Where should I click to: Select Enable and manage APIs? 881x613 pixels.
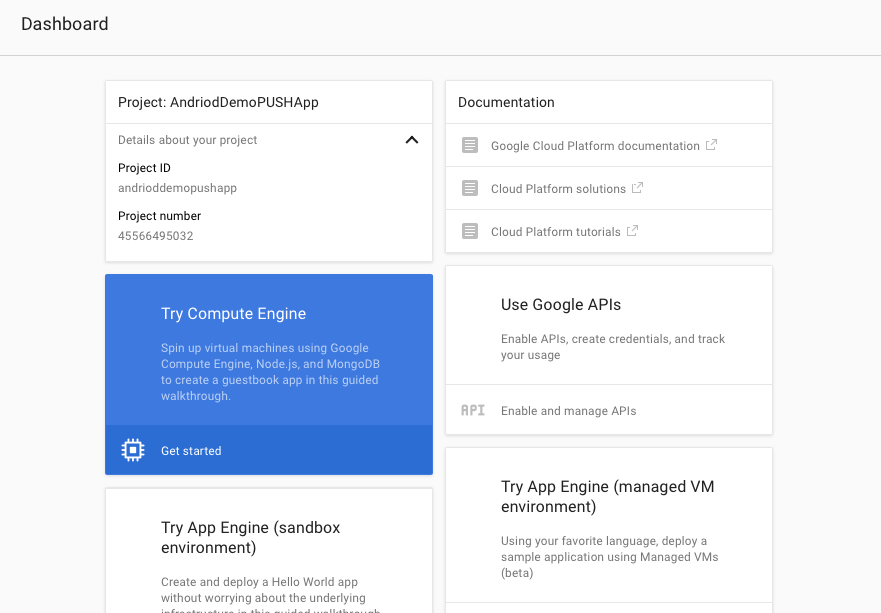[x=568, y=411]
